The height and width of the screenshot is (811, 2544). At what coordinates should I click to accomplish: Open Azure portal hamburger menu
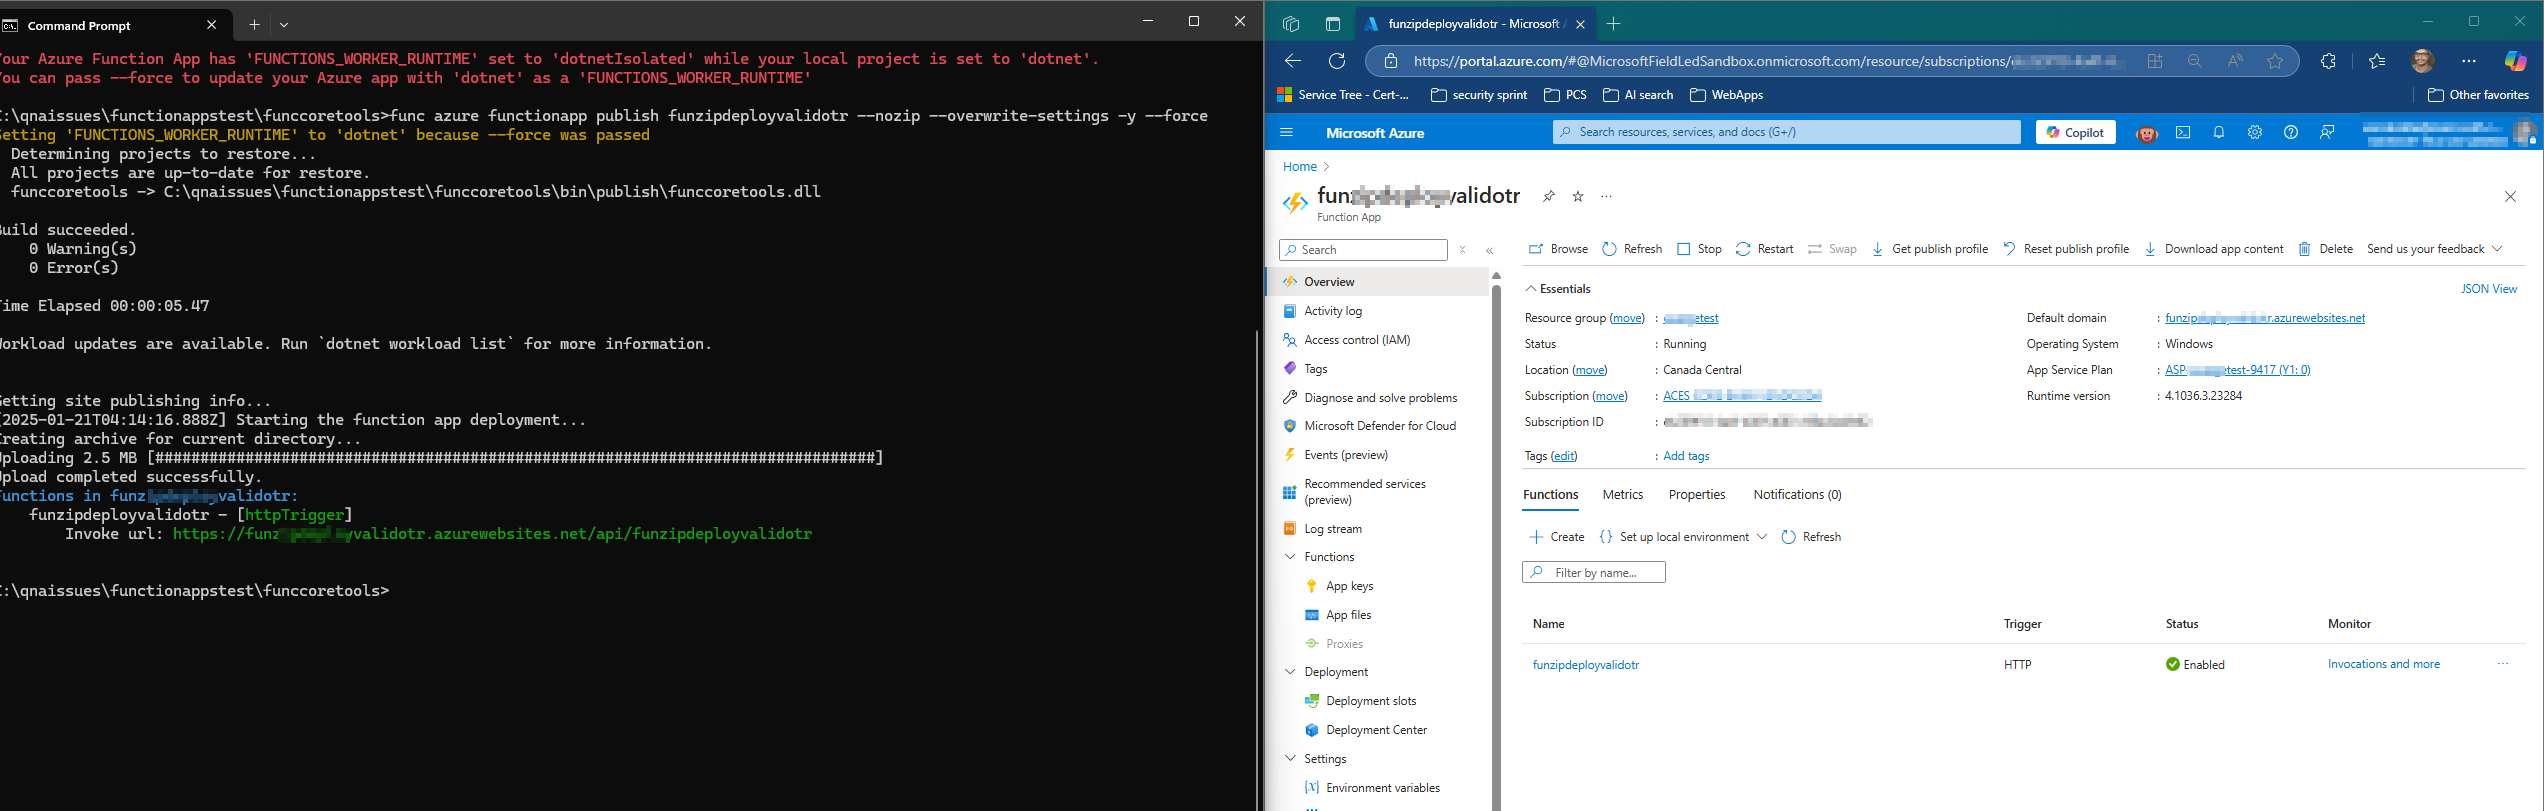1286,132
